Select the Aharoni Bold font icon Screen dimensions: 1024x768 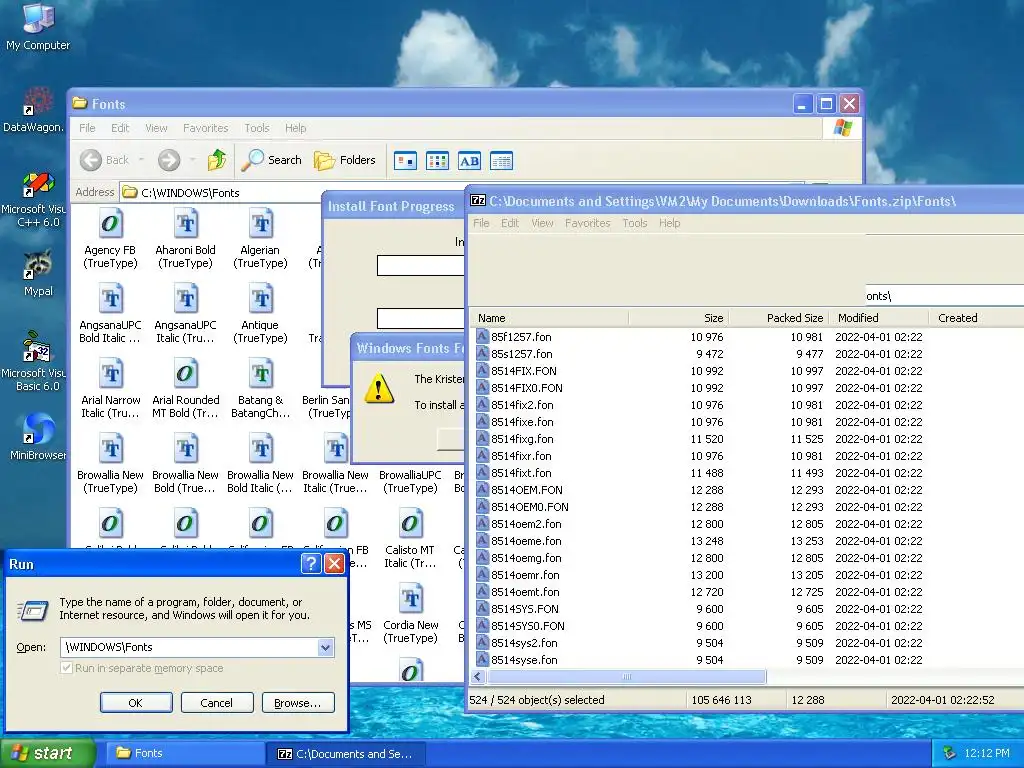[x=185, y=239]
